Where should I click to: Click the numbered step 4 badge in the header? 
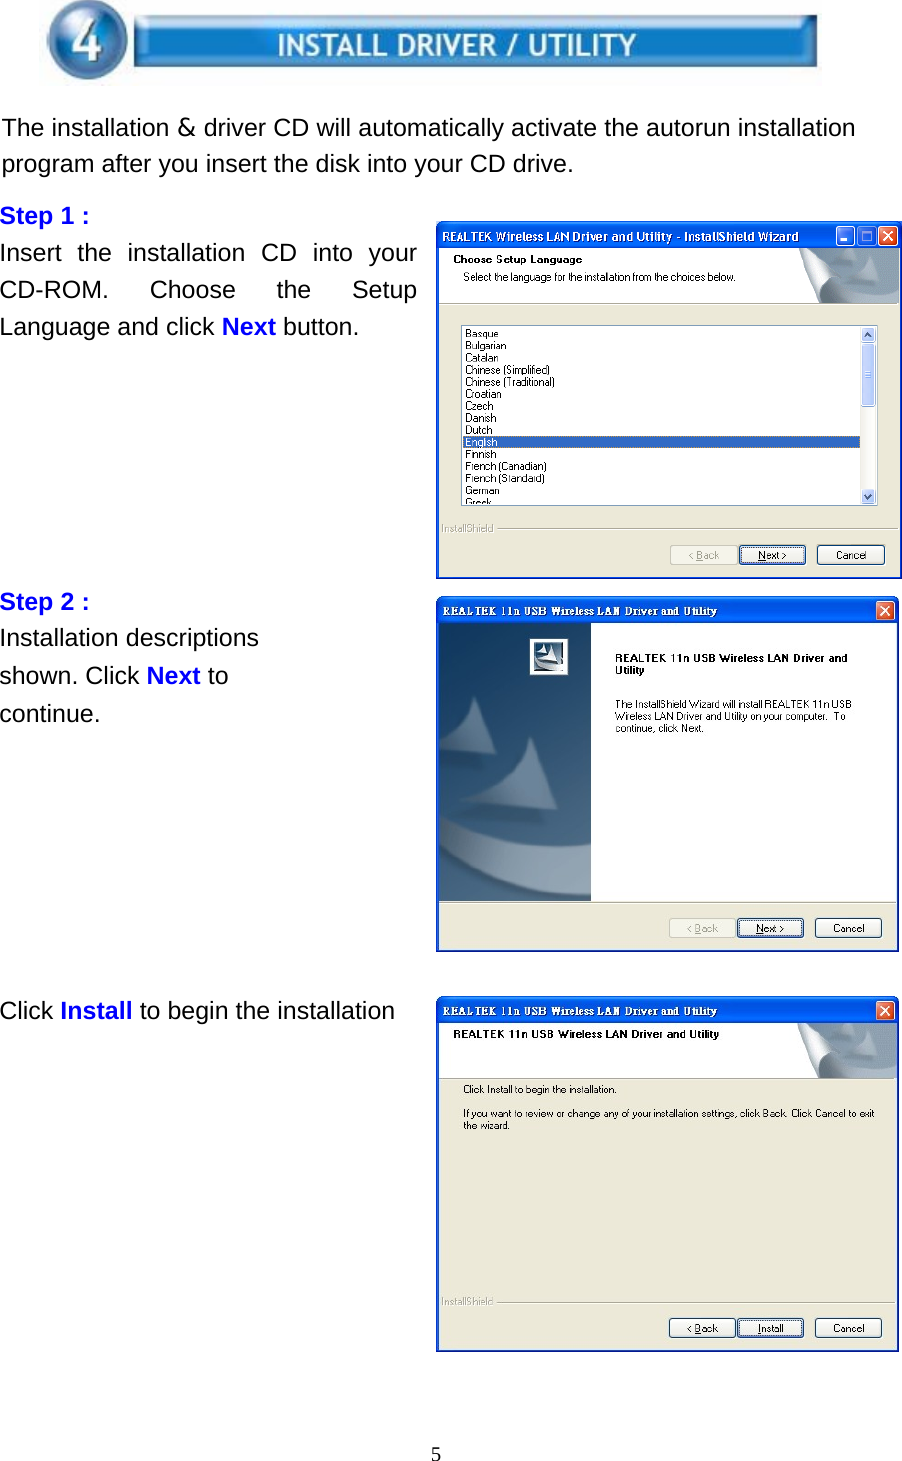pyautogui.click(x=85, y=41)
